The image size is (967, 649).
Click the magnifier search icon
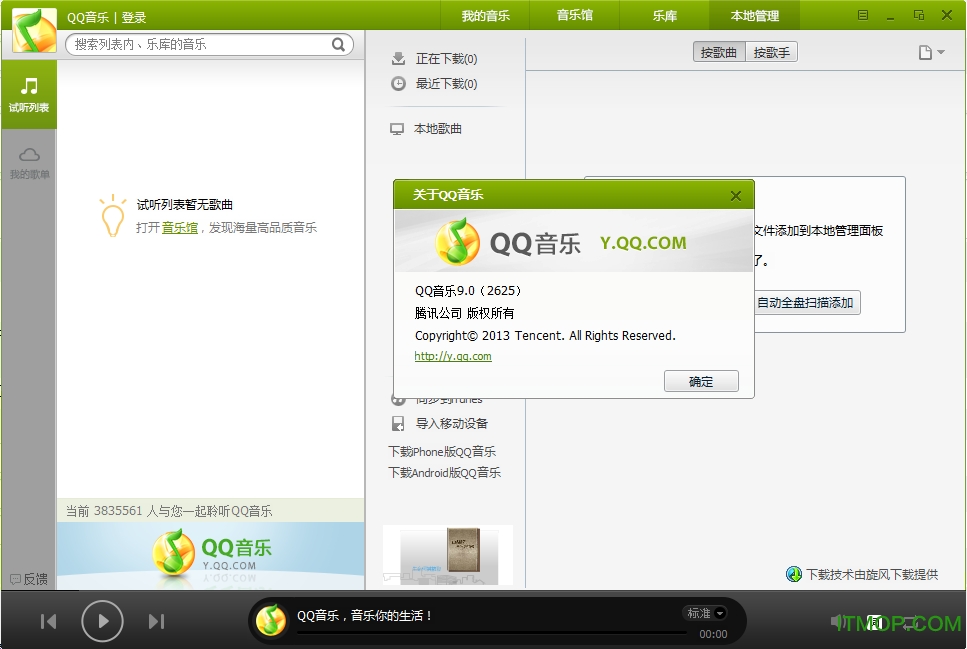tap(338, 44)
